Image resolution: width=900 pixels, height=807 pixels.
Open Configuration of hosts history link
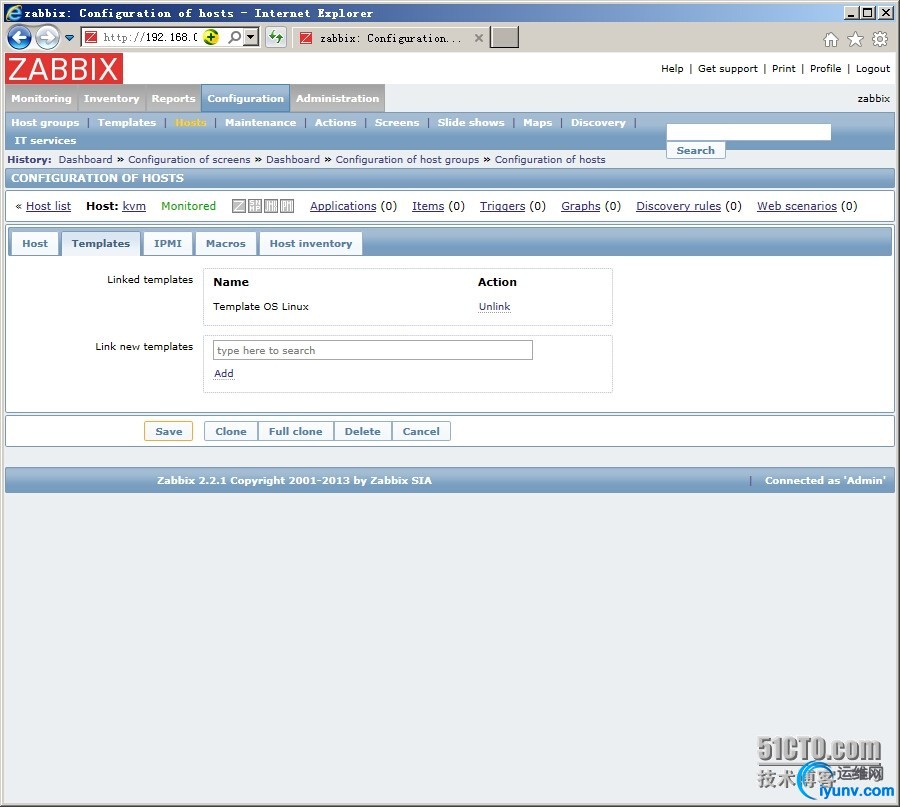pos(550,160)
